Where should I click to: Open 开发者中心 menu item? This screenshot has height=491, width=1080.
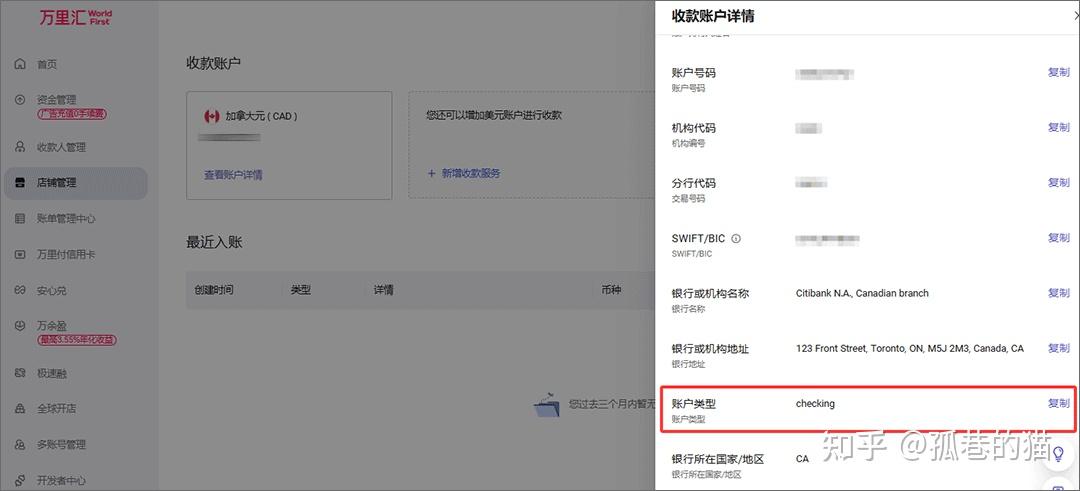pyautogui.click(x=61, y=479)
